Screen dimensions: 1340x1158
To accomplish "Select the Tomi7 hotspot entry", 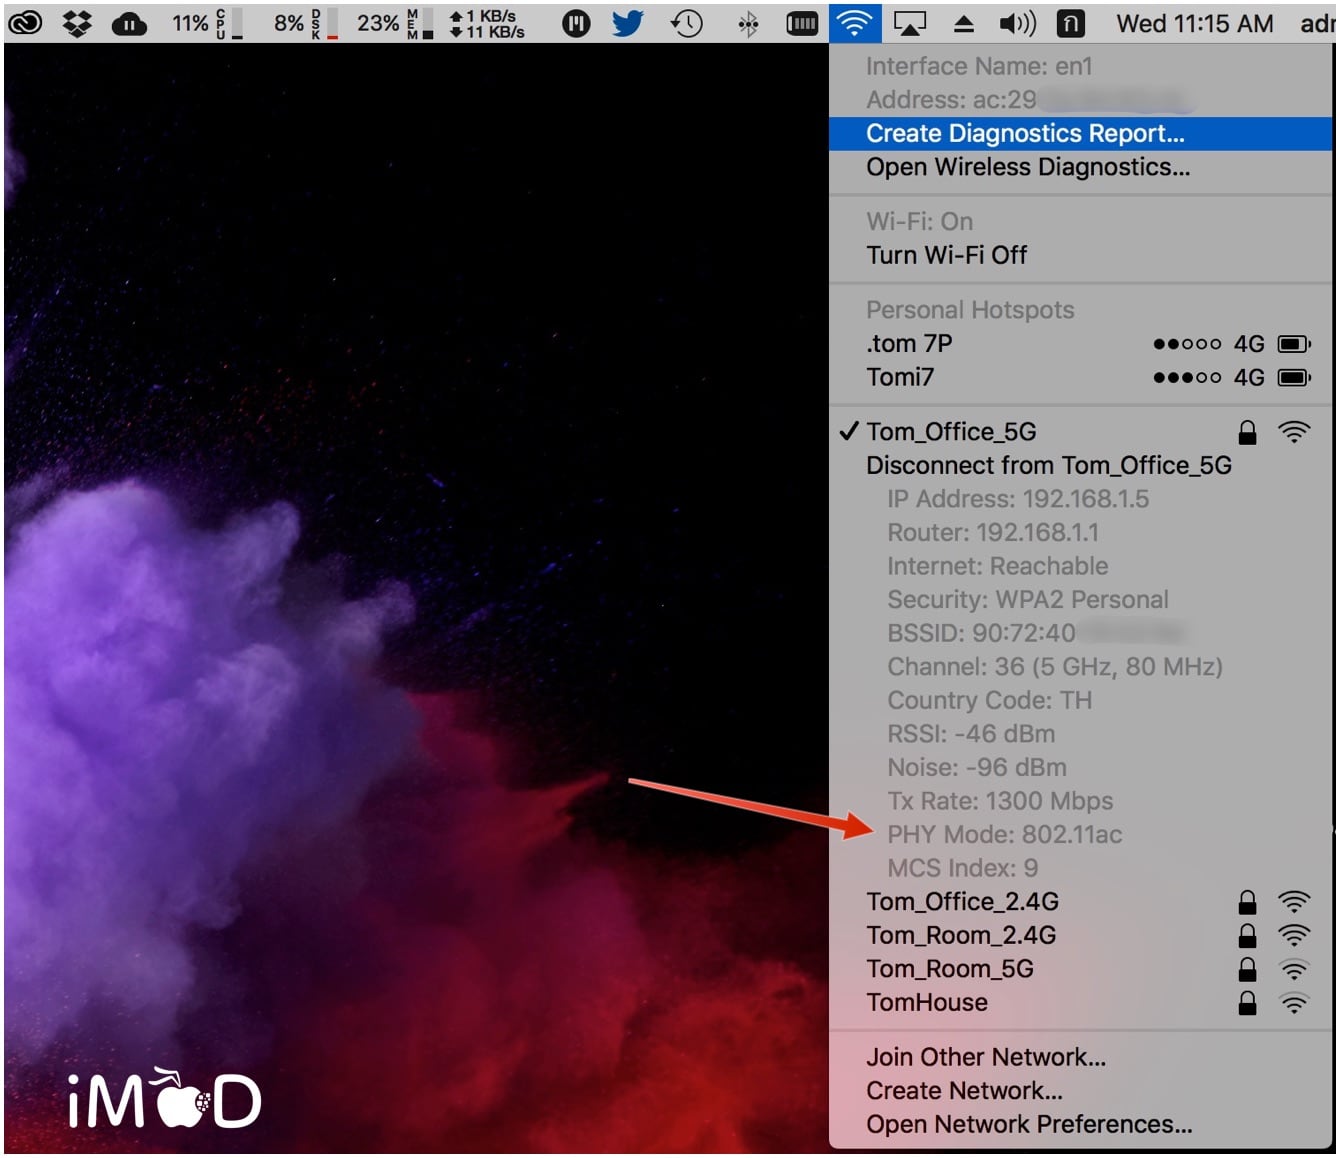I will point(900,377).
